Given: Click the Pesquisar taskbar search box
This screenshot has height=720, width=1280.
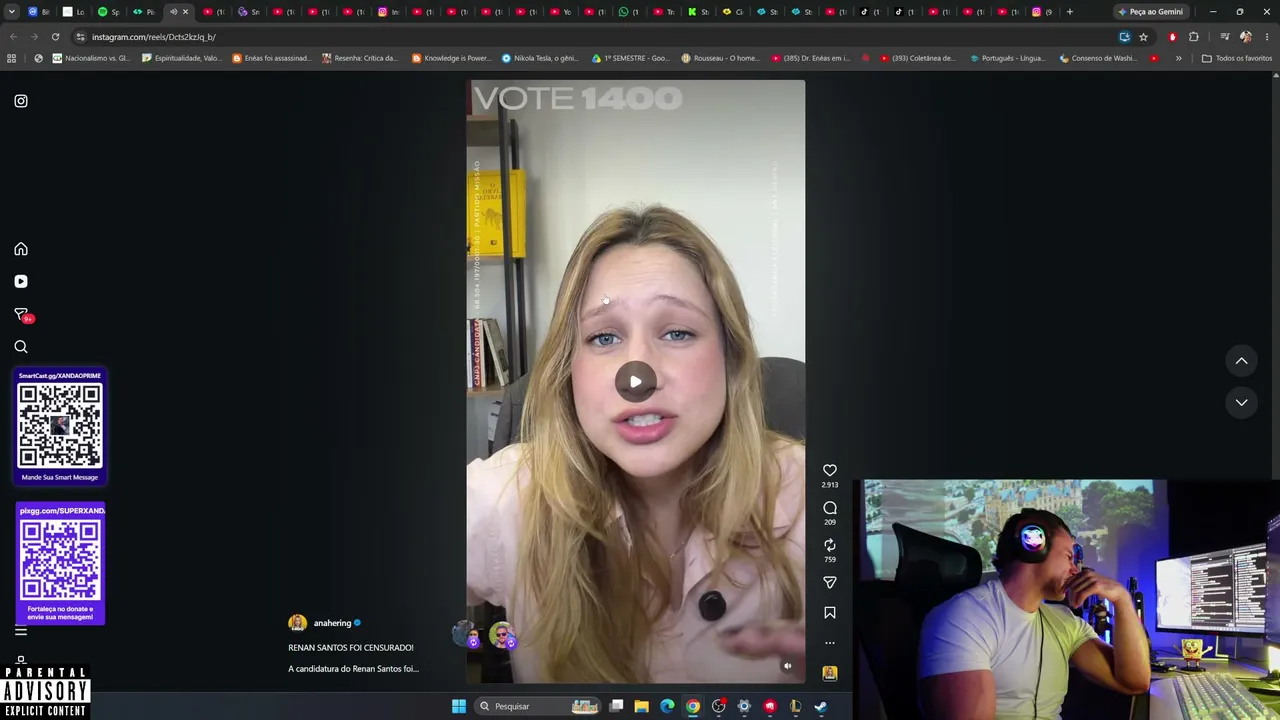Looking at the screenshot, I should [538, 706].
